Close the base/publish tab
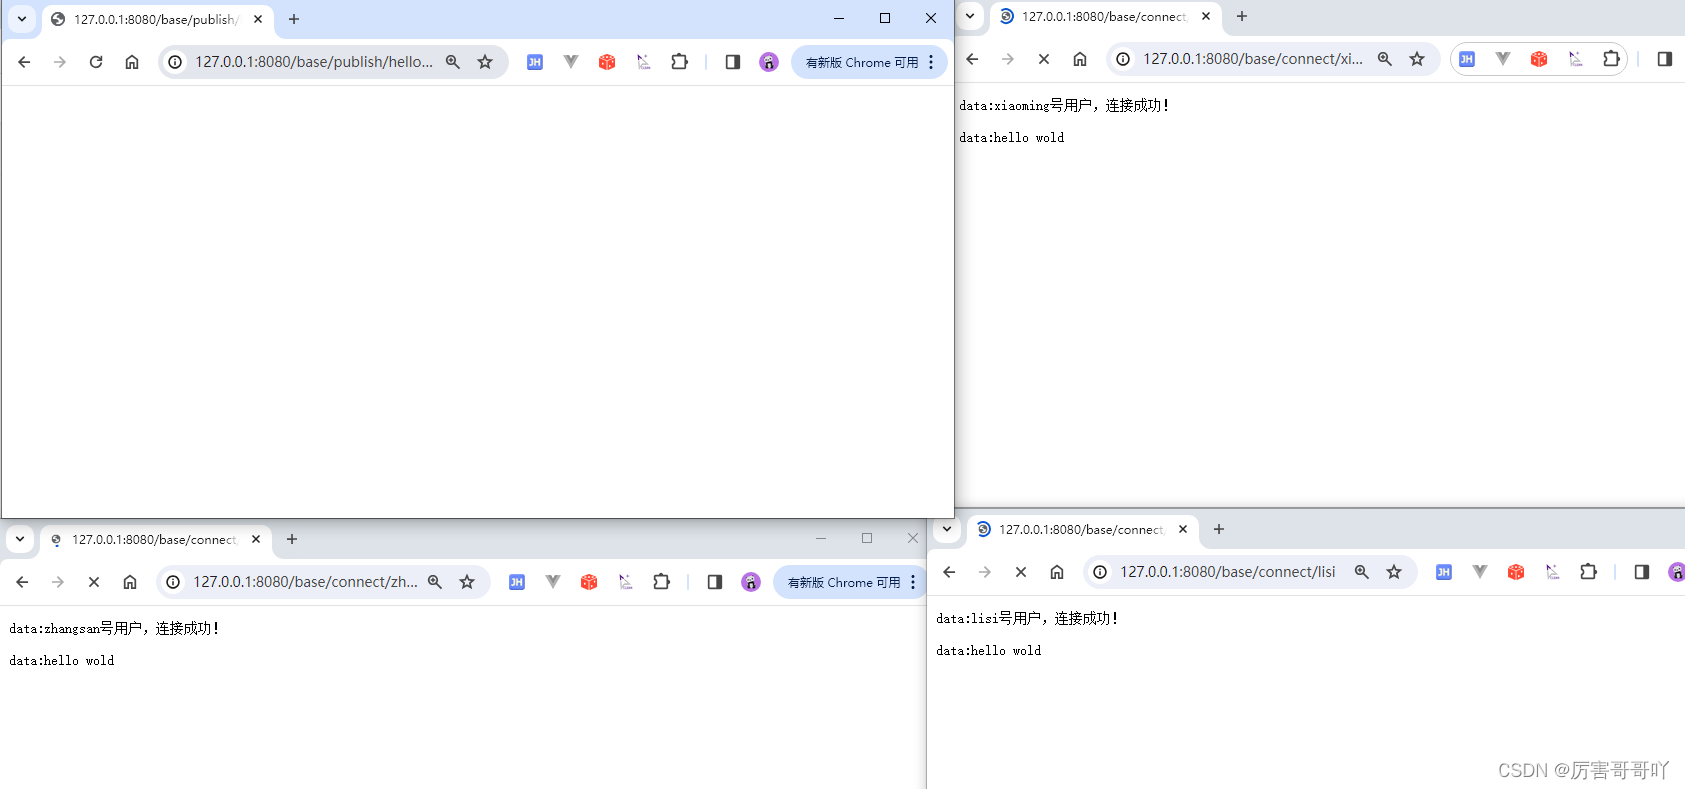1685x789 pixels. pyautogui.click(x=258, y=19)
